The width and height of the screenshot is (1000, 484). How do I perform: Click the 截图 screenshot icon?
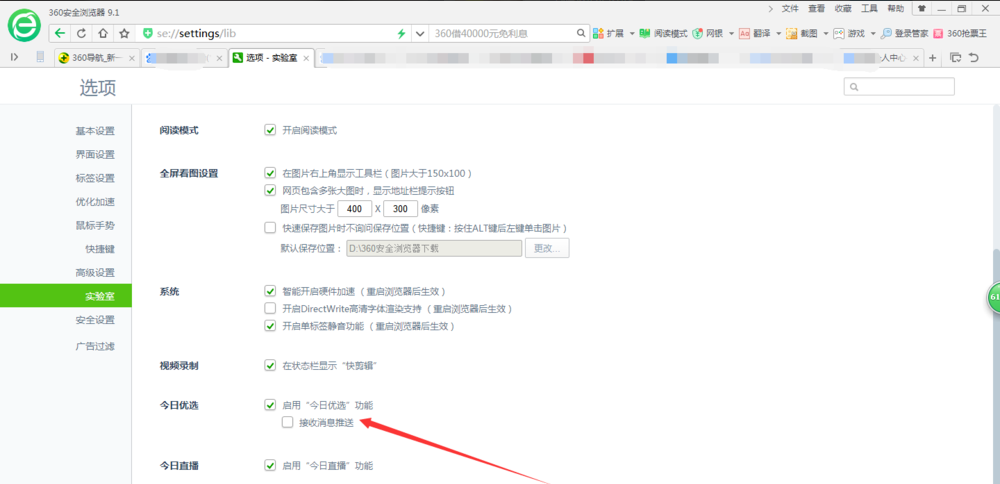[x=791, y=34]
